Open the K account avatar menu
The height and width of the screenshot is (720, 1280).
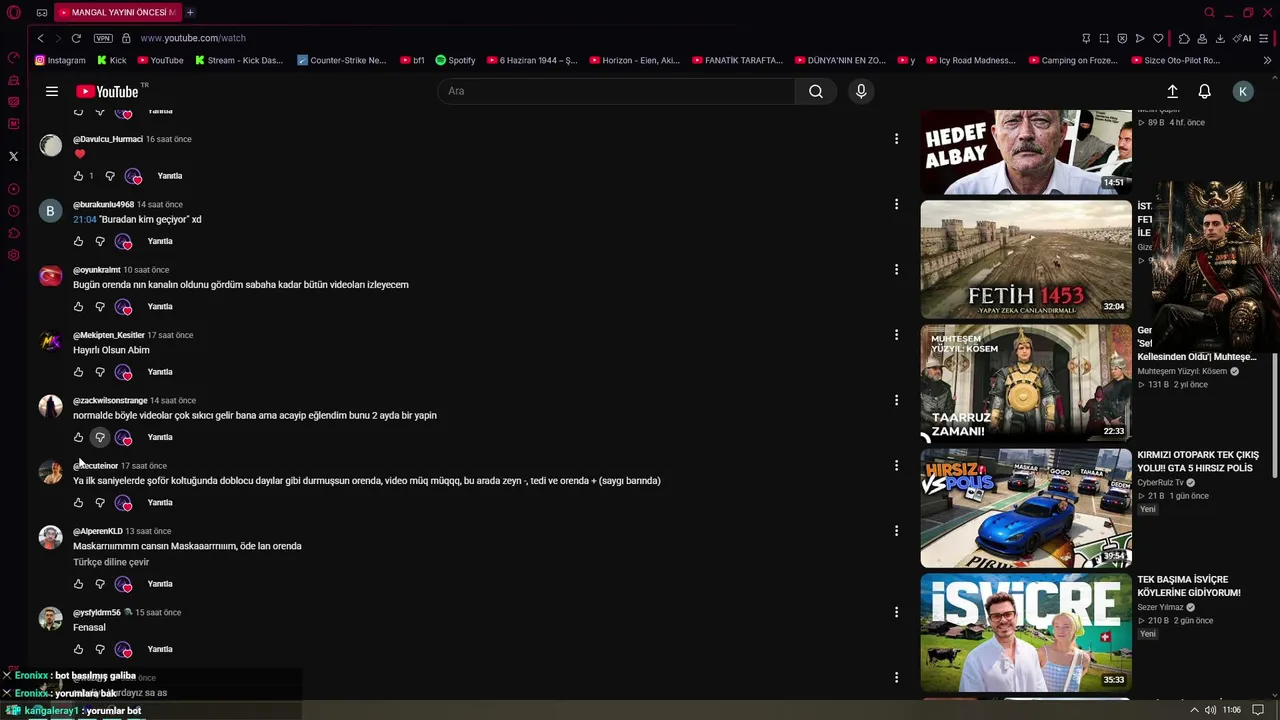[1243, 91]
